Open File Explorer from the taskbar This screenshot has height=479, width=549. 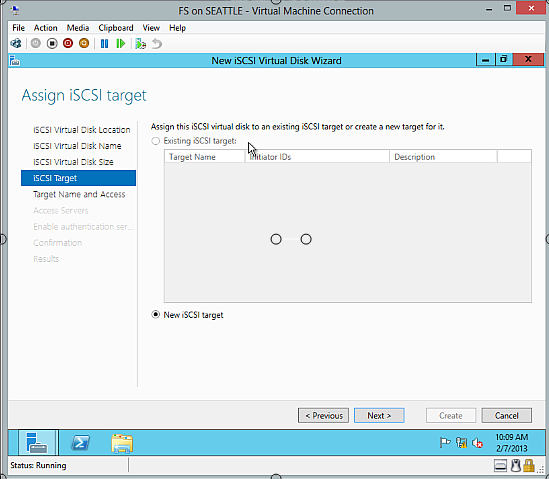point(122,443)
